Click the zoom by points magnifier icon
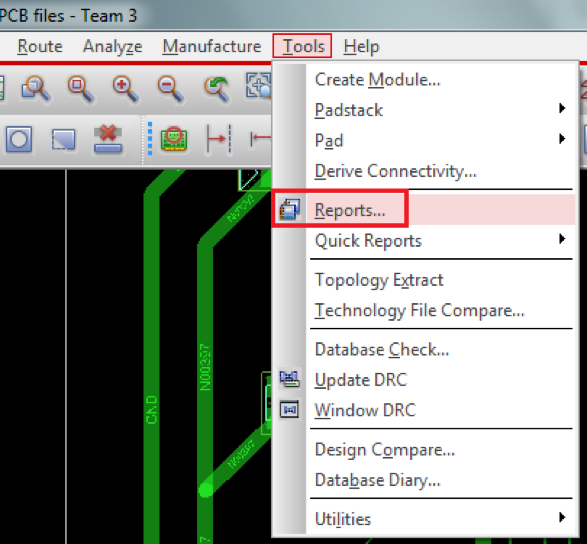587x544 pixels. [35, 89]
